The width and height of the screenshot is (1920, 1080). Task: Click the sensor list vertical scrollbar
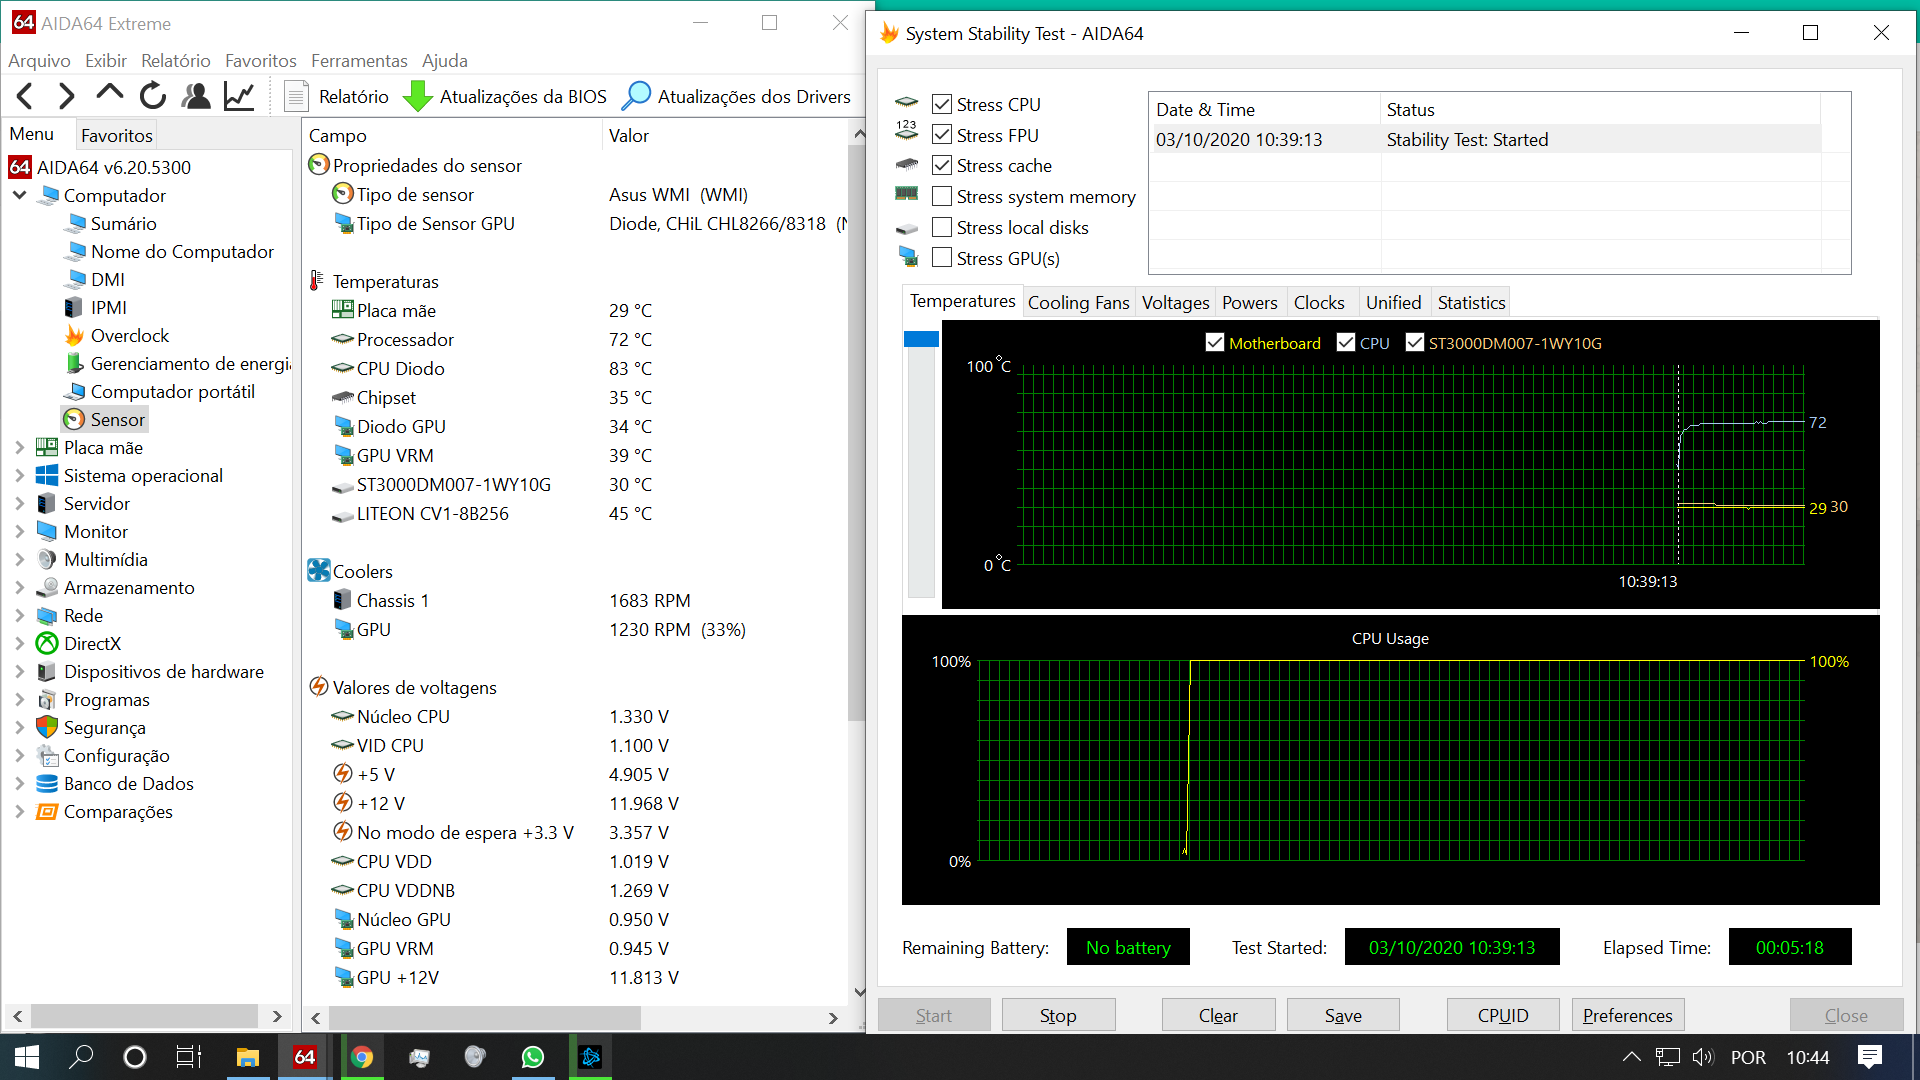(856, 432)
